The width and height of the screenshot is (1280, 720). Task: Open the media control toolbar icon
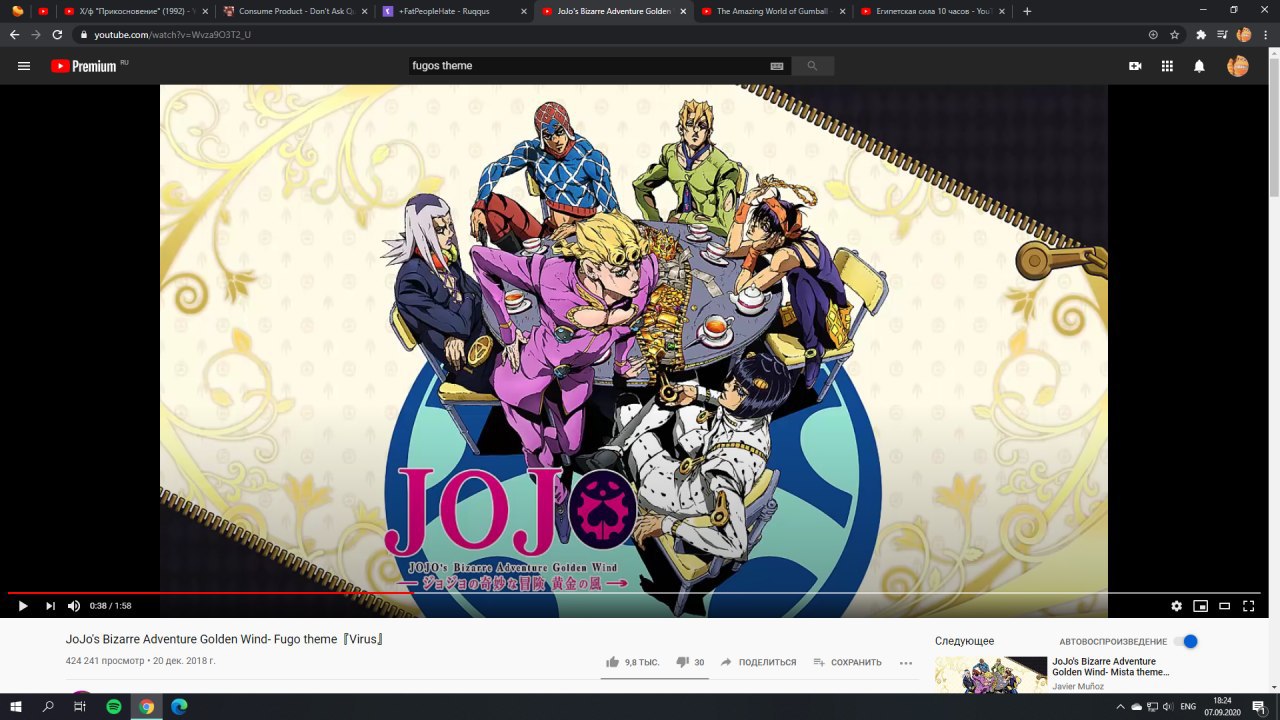1222,34
